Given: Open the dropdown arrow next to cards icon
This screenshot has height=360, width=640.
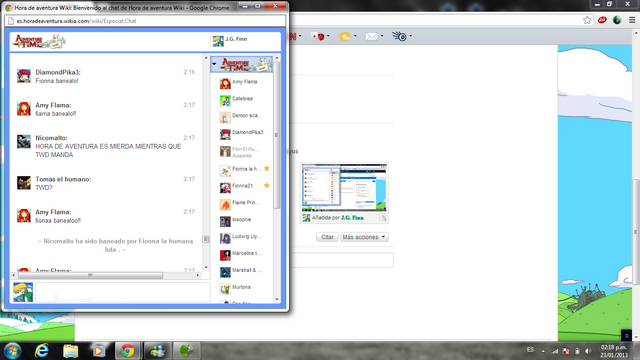Looking at the screenshot, I should (328, 36).
